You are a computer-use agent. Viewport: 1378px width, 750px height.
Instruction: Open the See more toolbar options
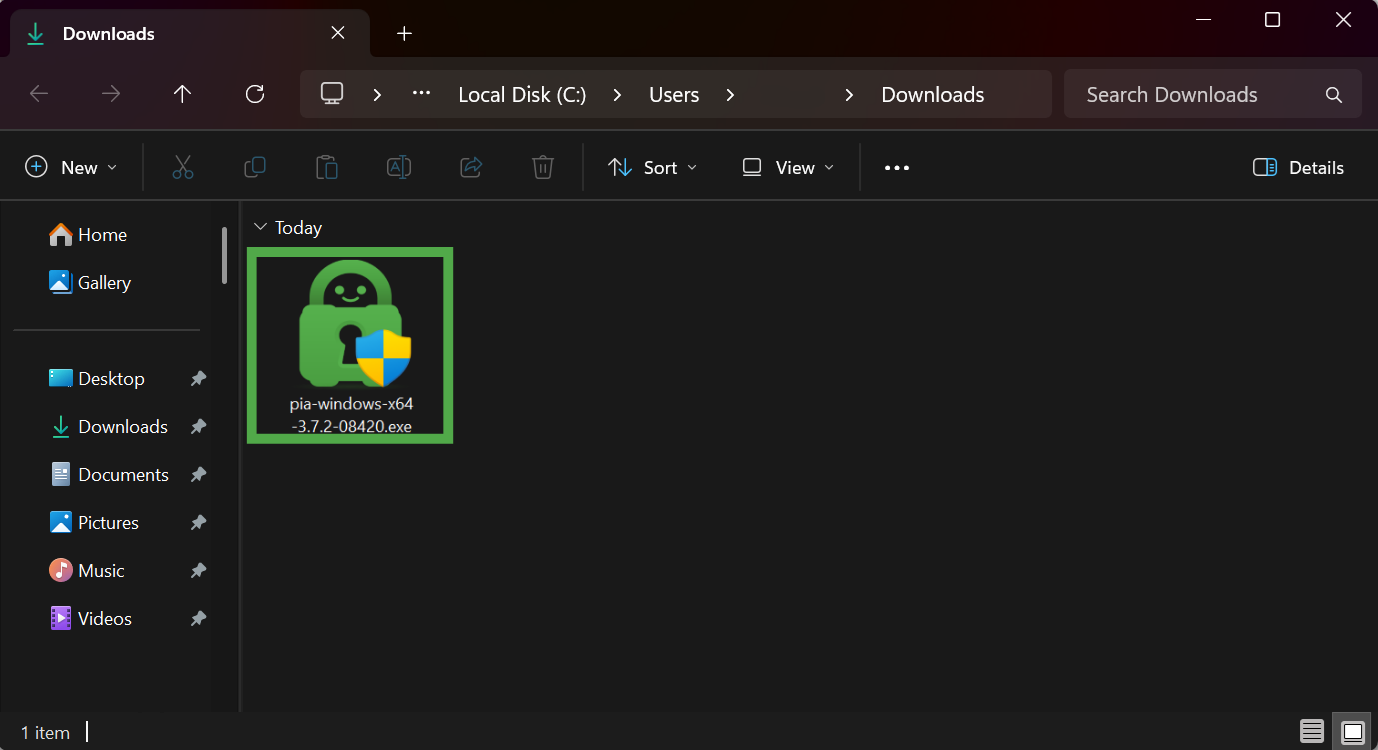coord(897,168)
